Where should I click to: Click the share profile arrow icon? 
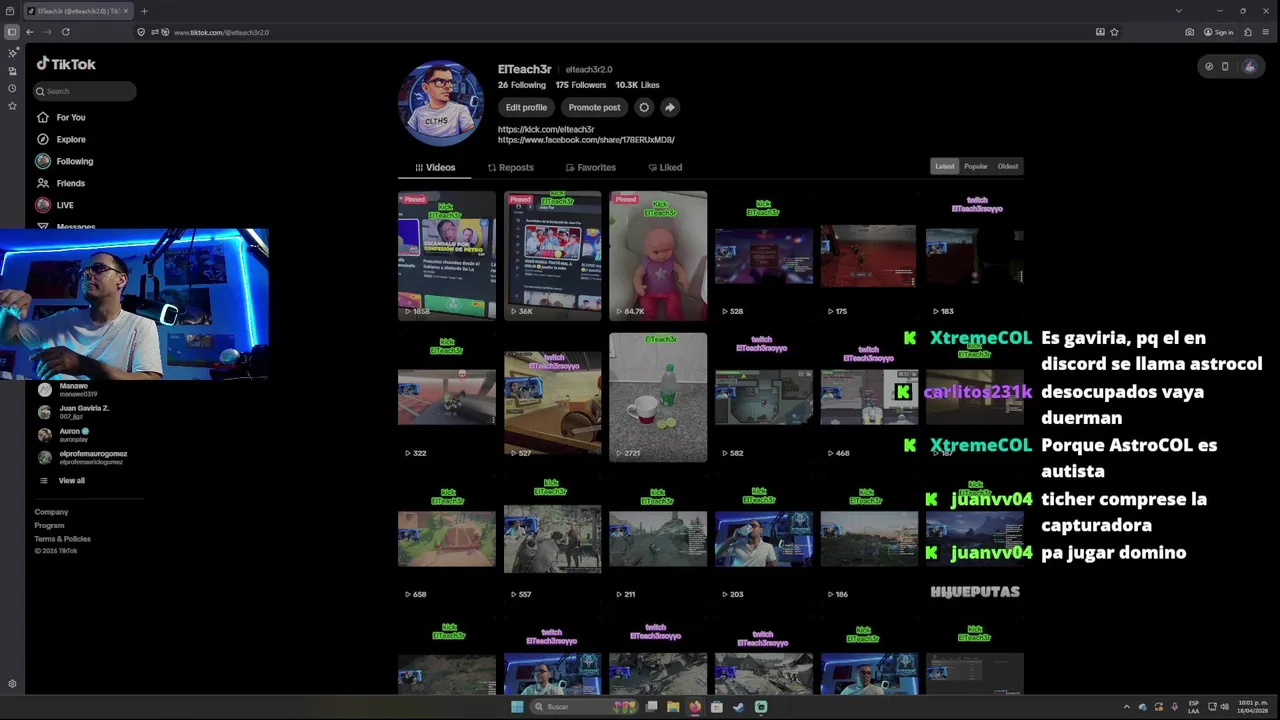pyautogui.click(x=669, y=107)
